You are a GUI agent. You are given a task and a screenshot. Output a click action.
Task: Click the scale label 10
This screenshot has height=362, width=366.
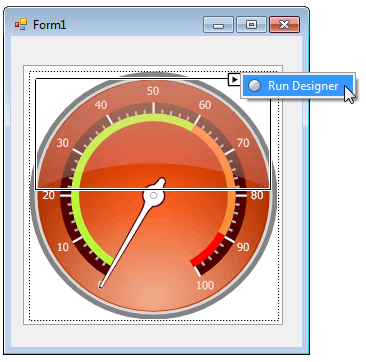(63, 247)
